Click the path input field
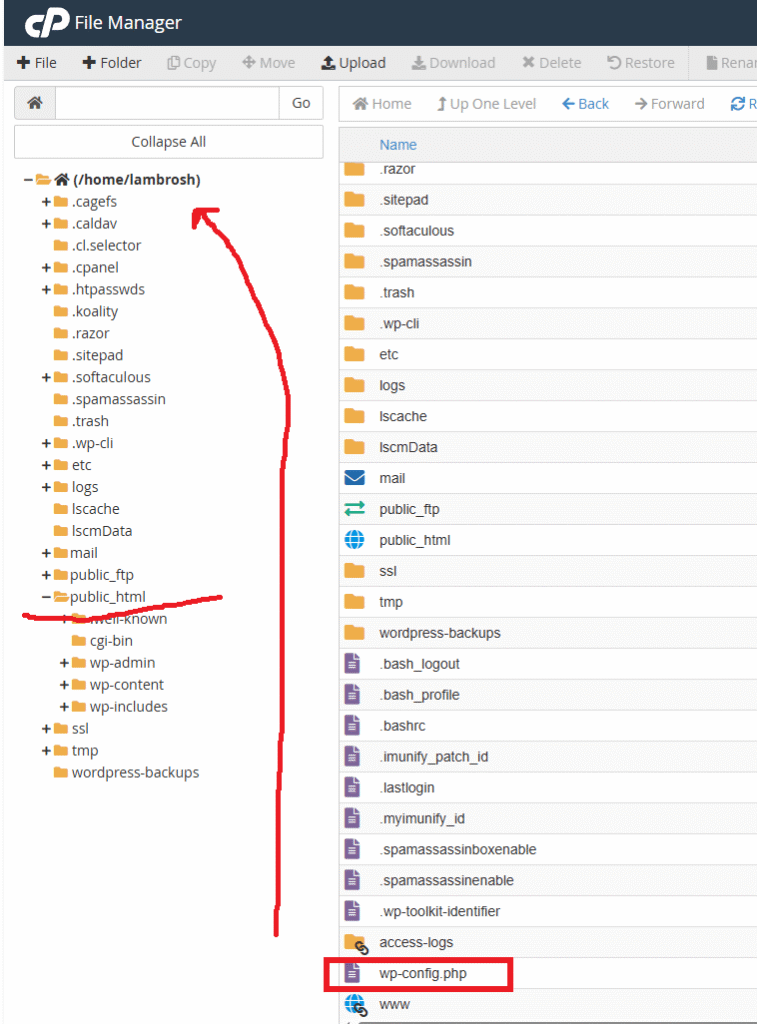The width and height of the screenshot is (757, 1024). pos(166,103)
